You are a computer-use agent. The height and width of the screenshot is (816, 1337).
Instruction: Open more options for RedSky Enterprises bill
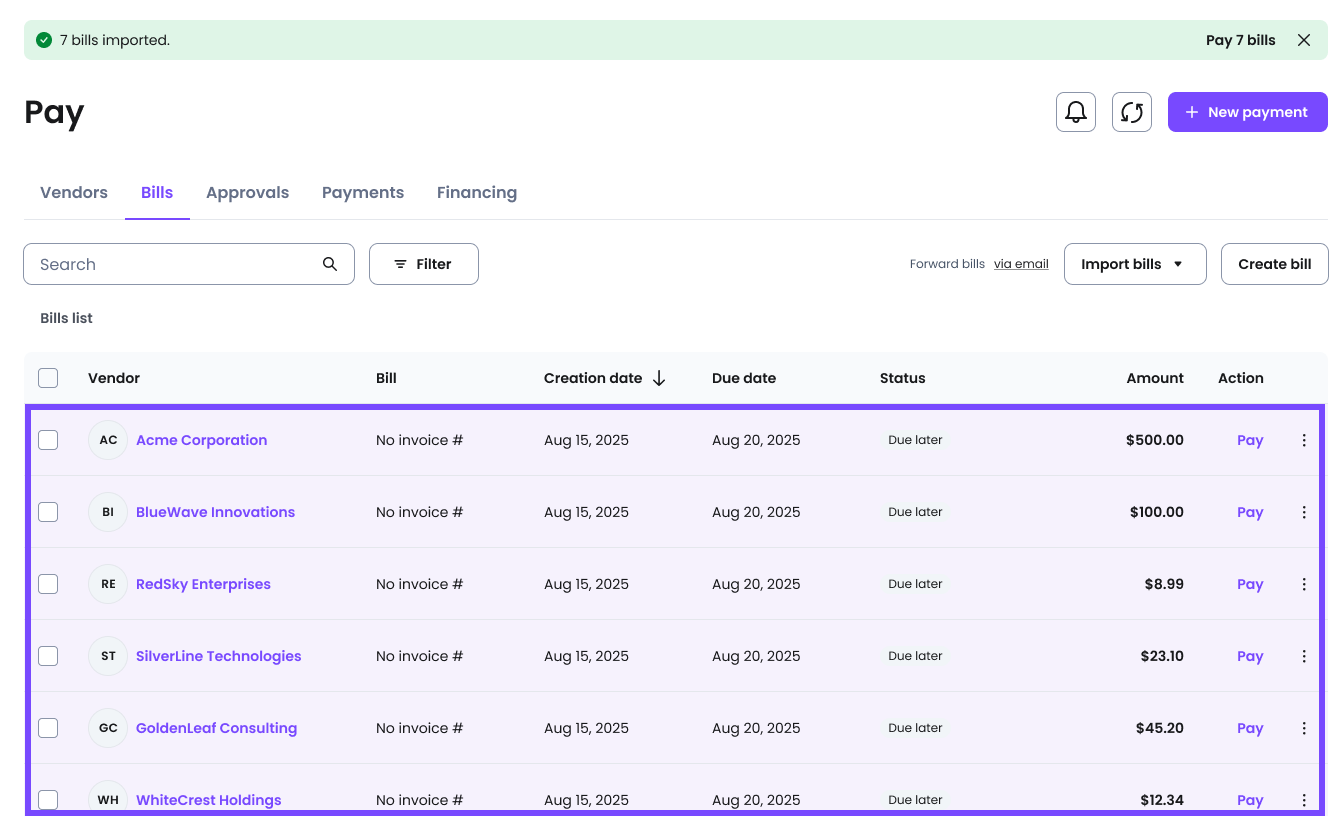pyautogui.click(x=1303, y=584)
